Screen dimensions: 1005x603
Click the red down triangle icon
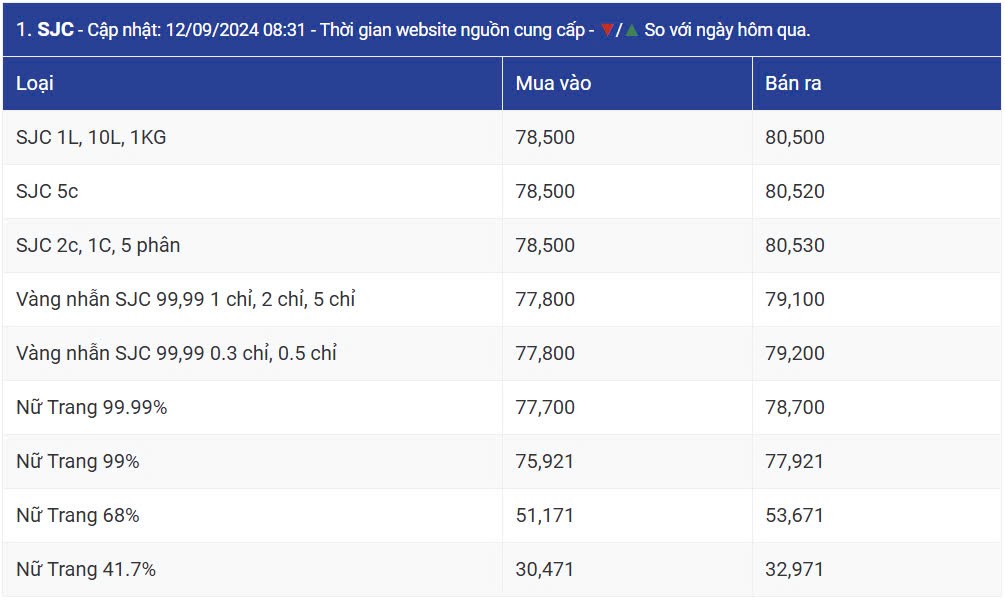(x=606, y=30)
